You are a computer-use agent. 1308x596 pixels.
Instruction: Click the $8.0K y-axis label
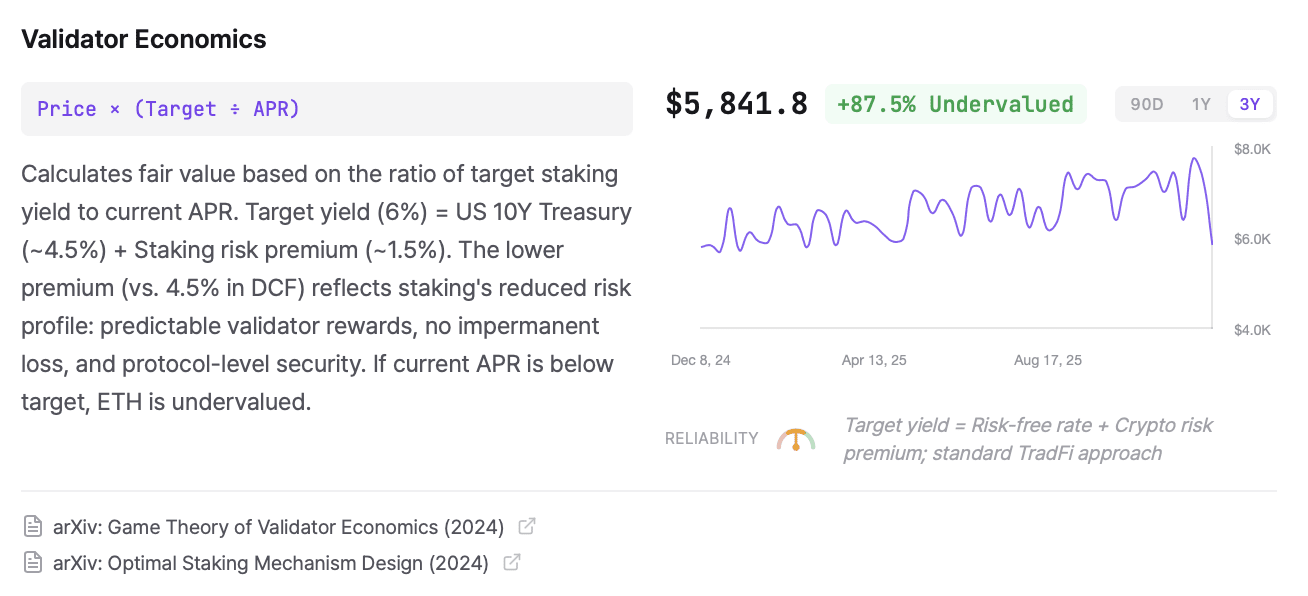coord(1252,150)
